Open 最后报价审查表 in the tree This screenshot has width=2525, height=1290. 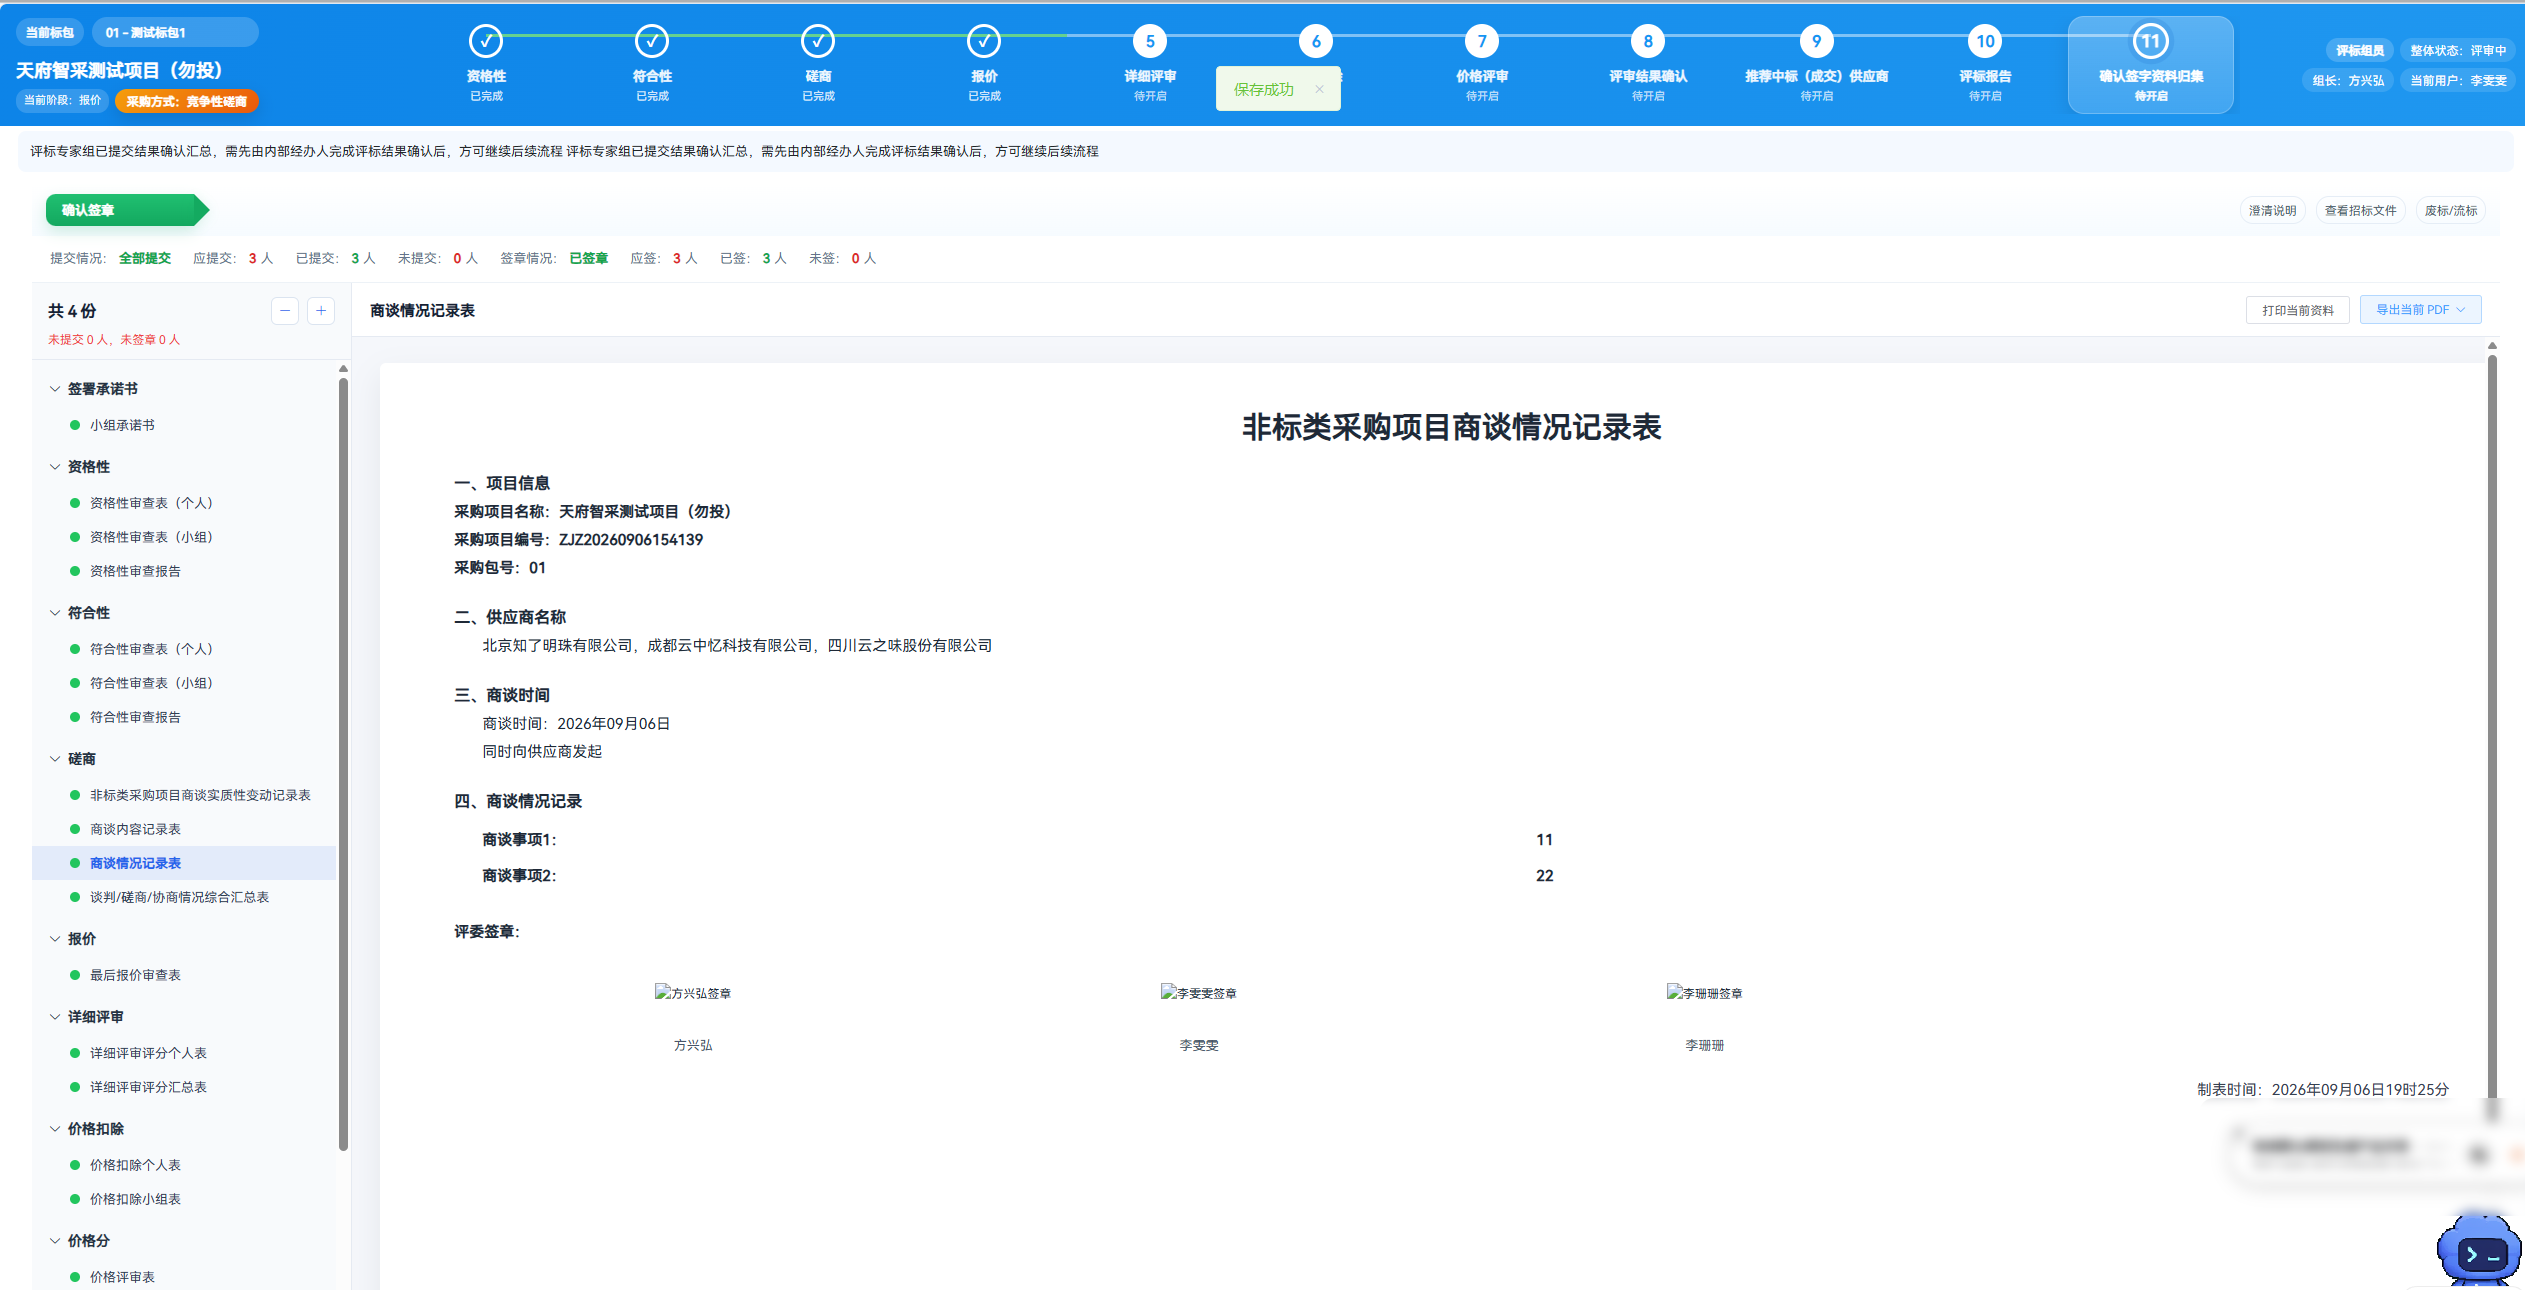click(135, 975)
